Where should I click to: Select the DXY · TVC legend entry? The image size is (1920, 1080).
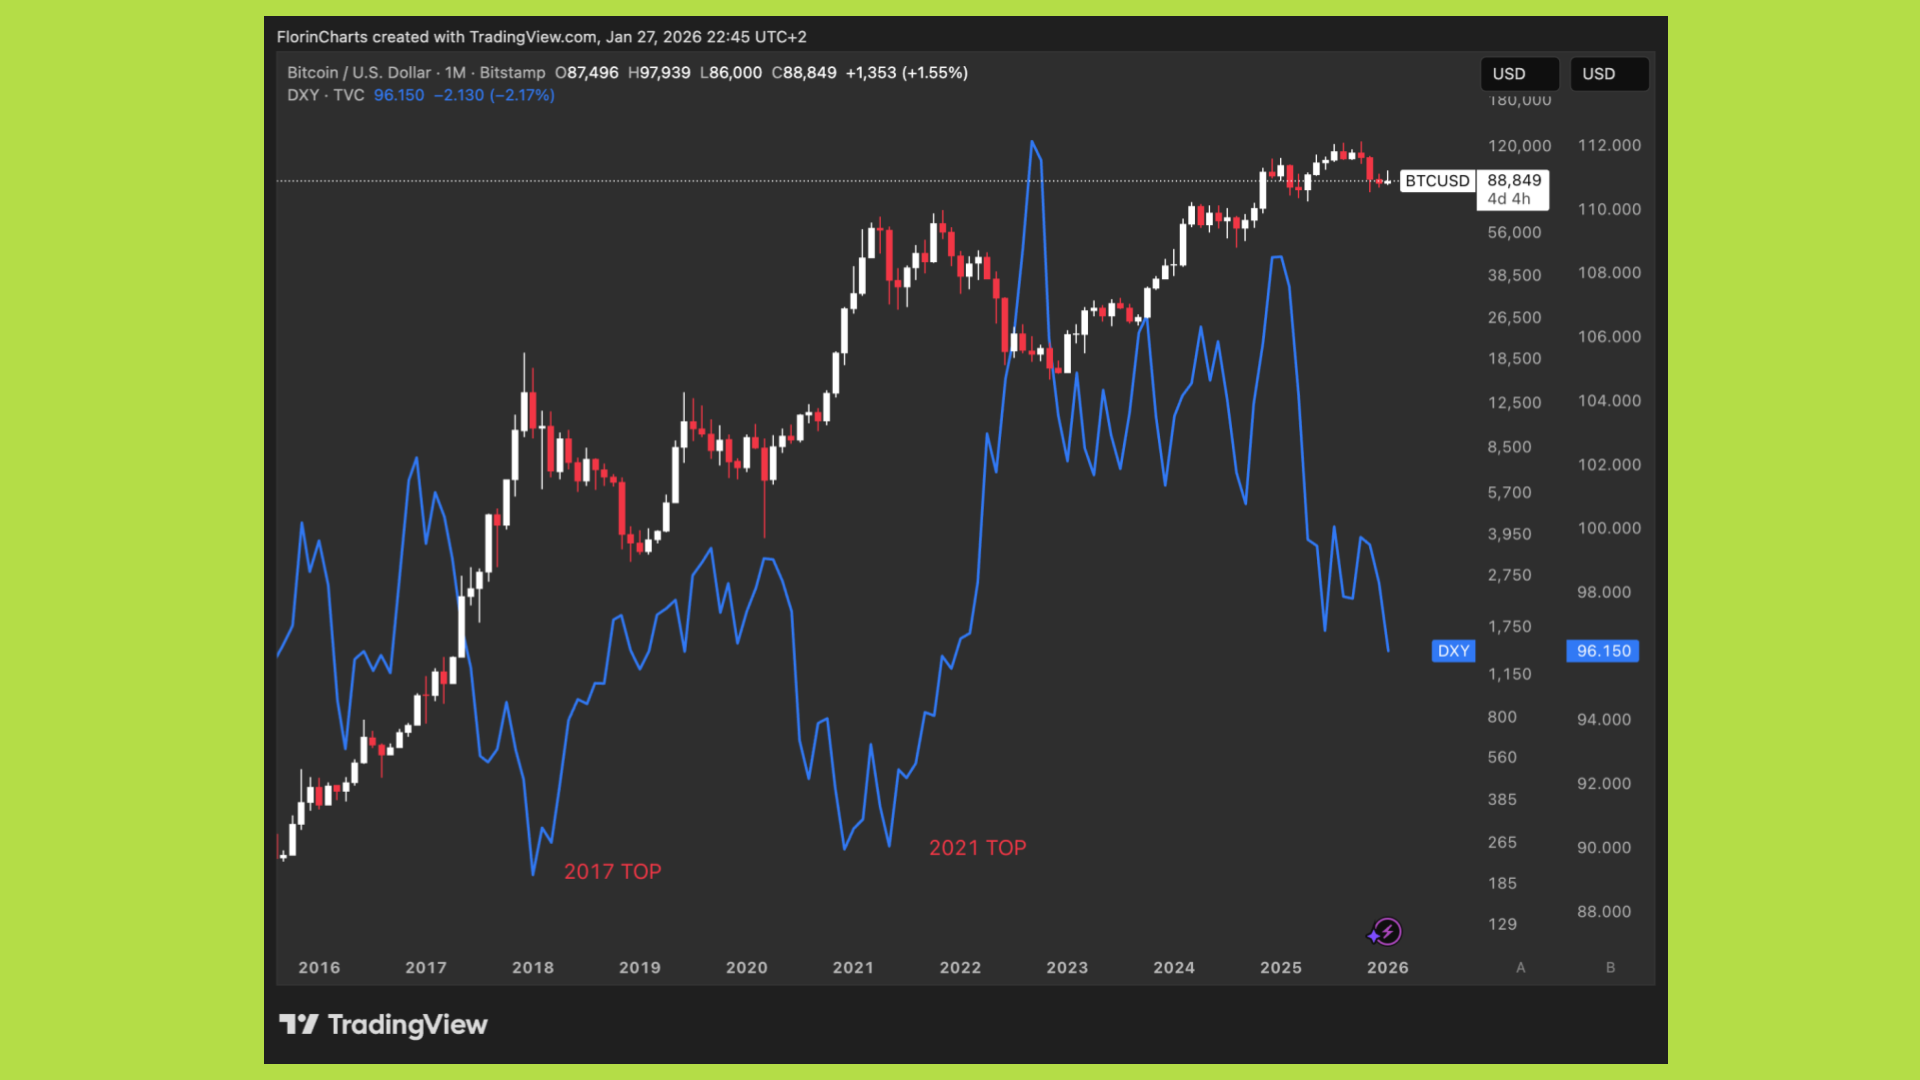(x=325, y=95)
